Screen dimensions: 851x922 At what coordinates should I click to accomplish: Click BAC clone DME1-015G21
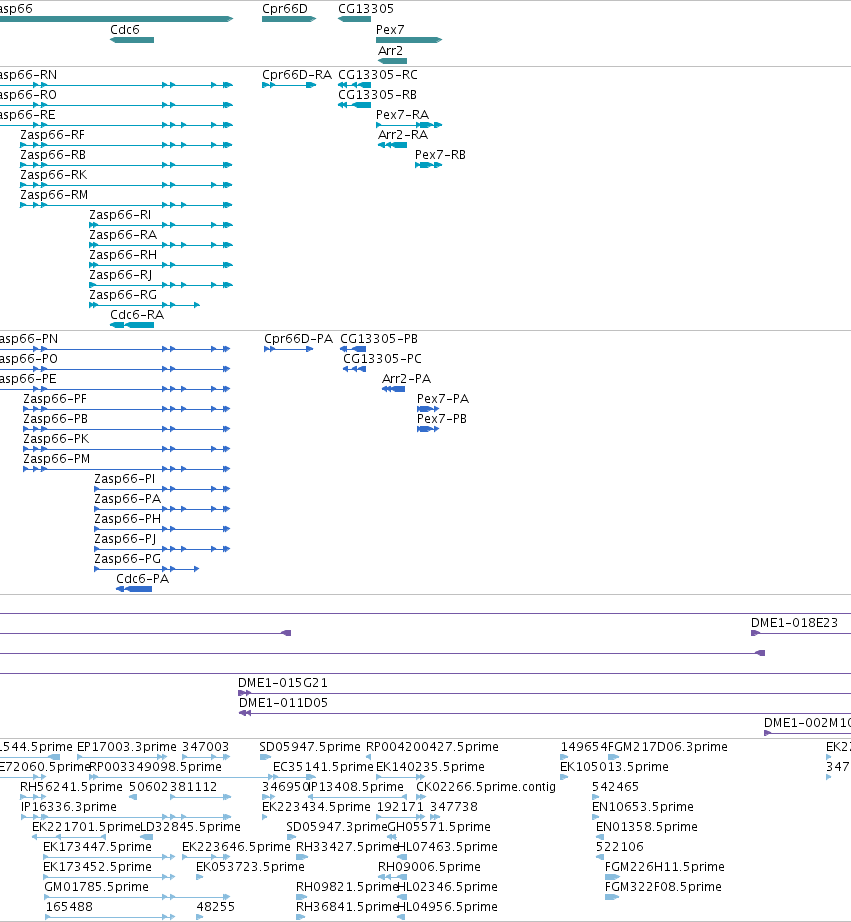283,683
